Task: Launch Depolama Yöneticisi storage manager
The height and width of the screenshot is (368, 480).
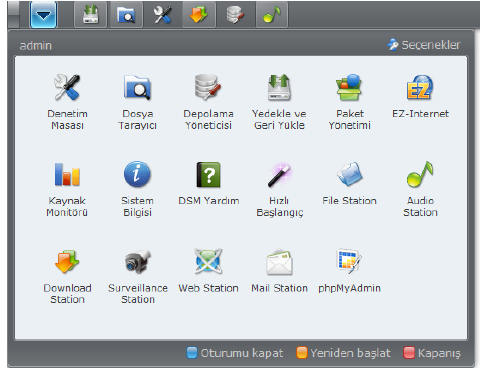Action: click(208, 87)
